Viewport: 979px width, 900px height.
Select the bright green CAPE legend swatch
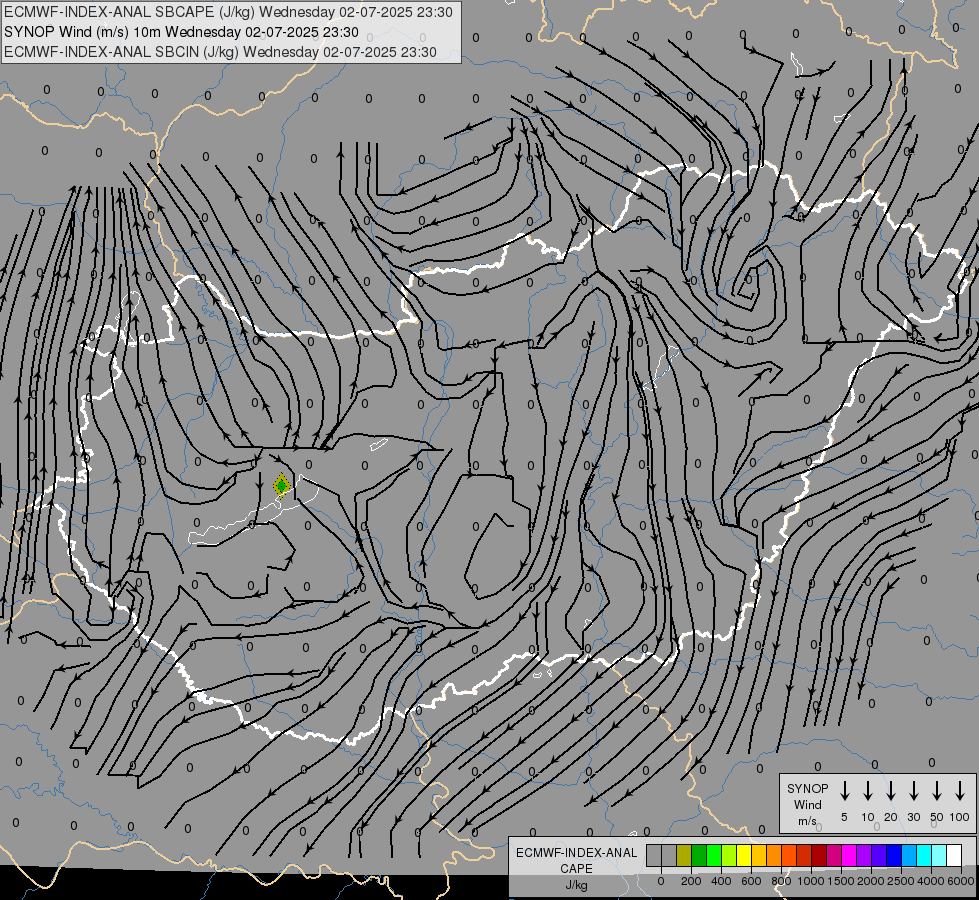click(x=714, y=855)
